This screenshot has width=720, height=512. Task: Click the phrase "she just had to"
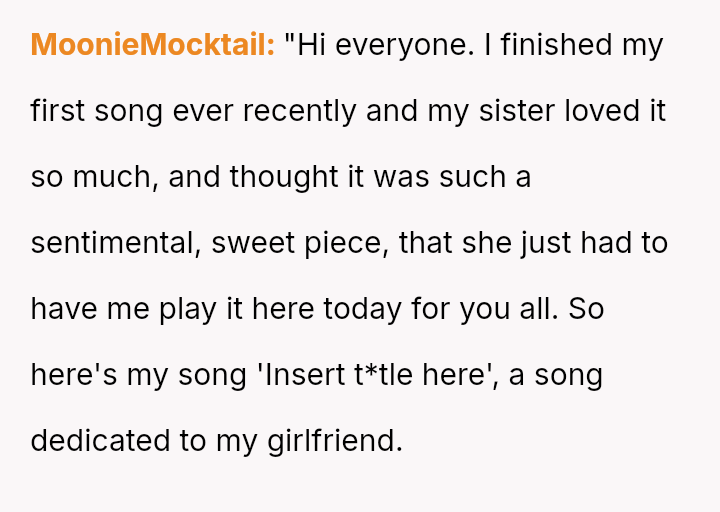pos(564,243)
